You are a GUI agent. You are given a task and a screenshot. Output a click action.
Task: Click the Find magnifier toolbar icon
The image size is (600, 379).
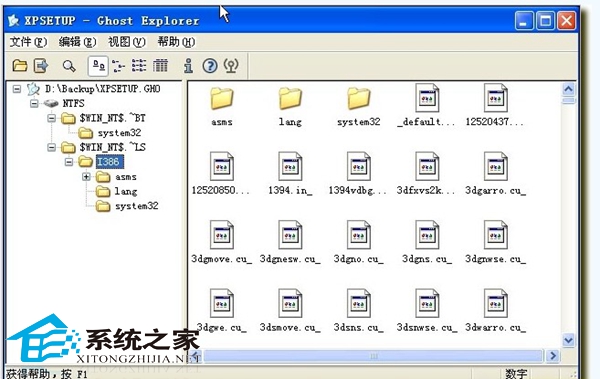(x=69, y=66)
